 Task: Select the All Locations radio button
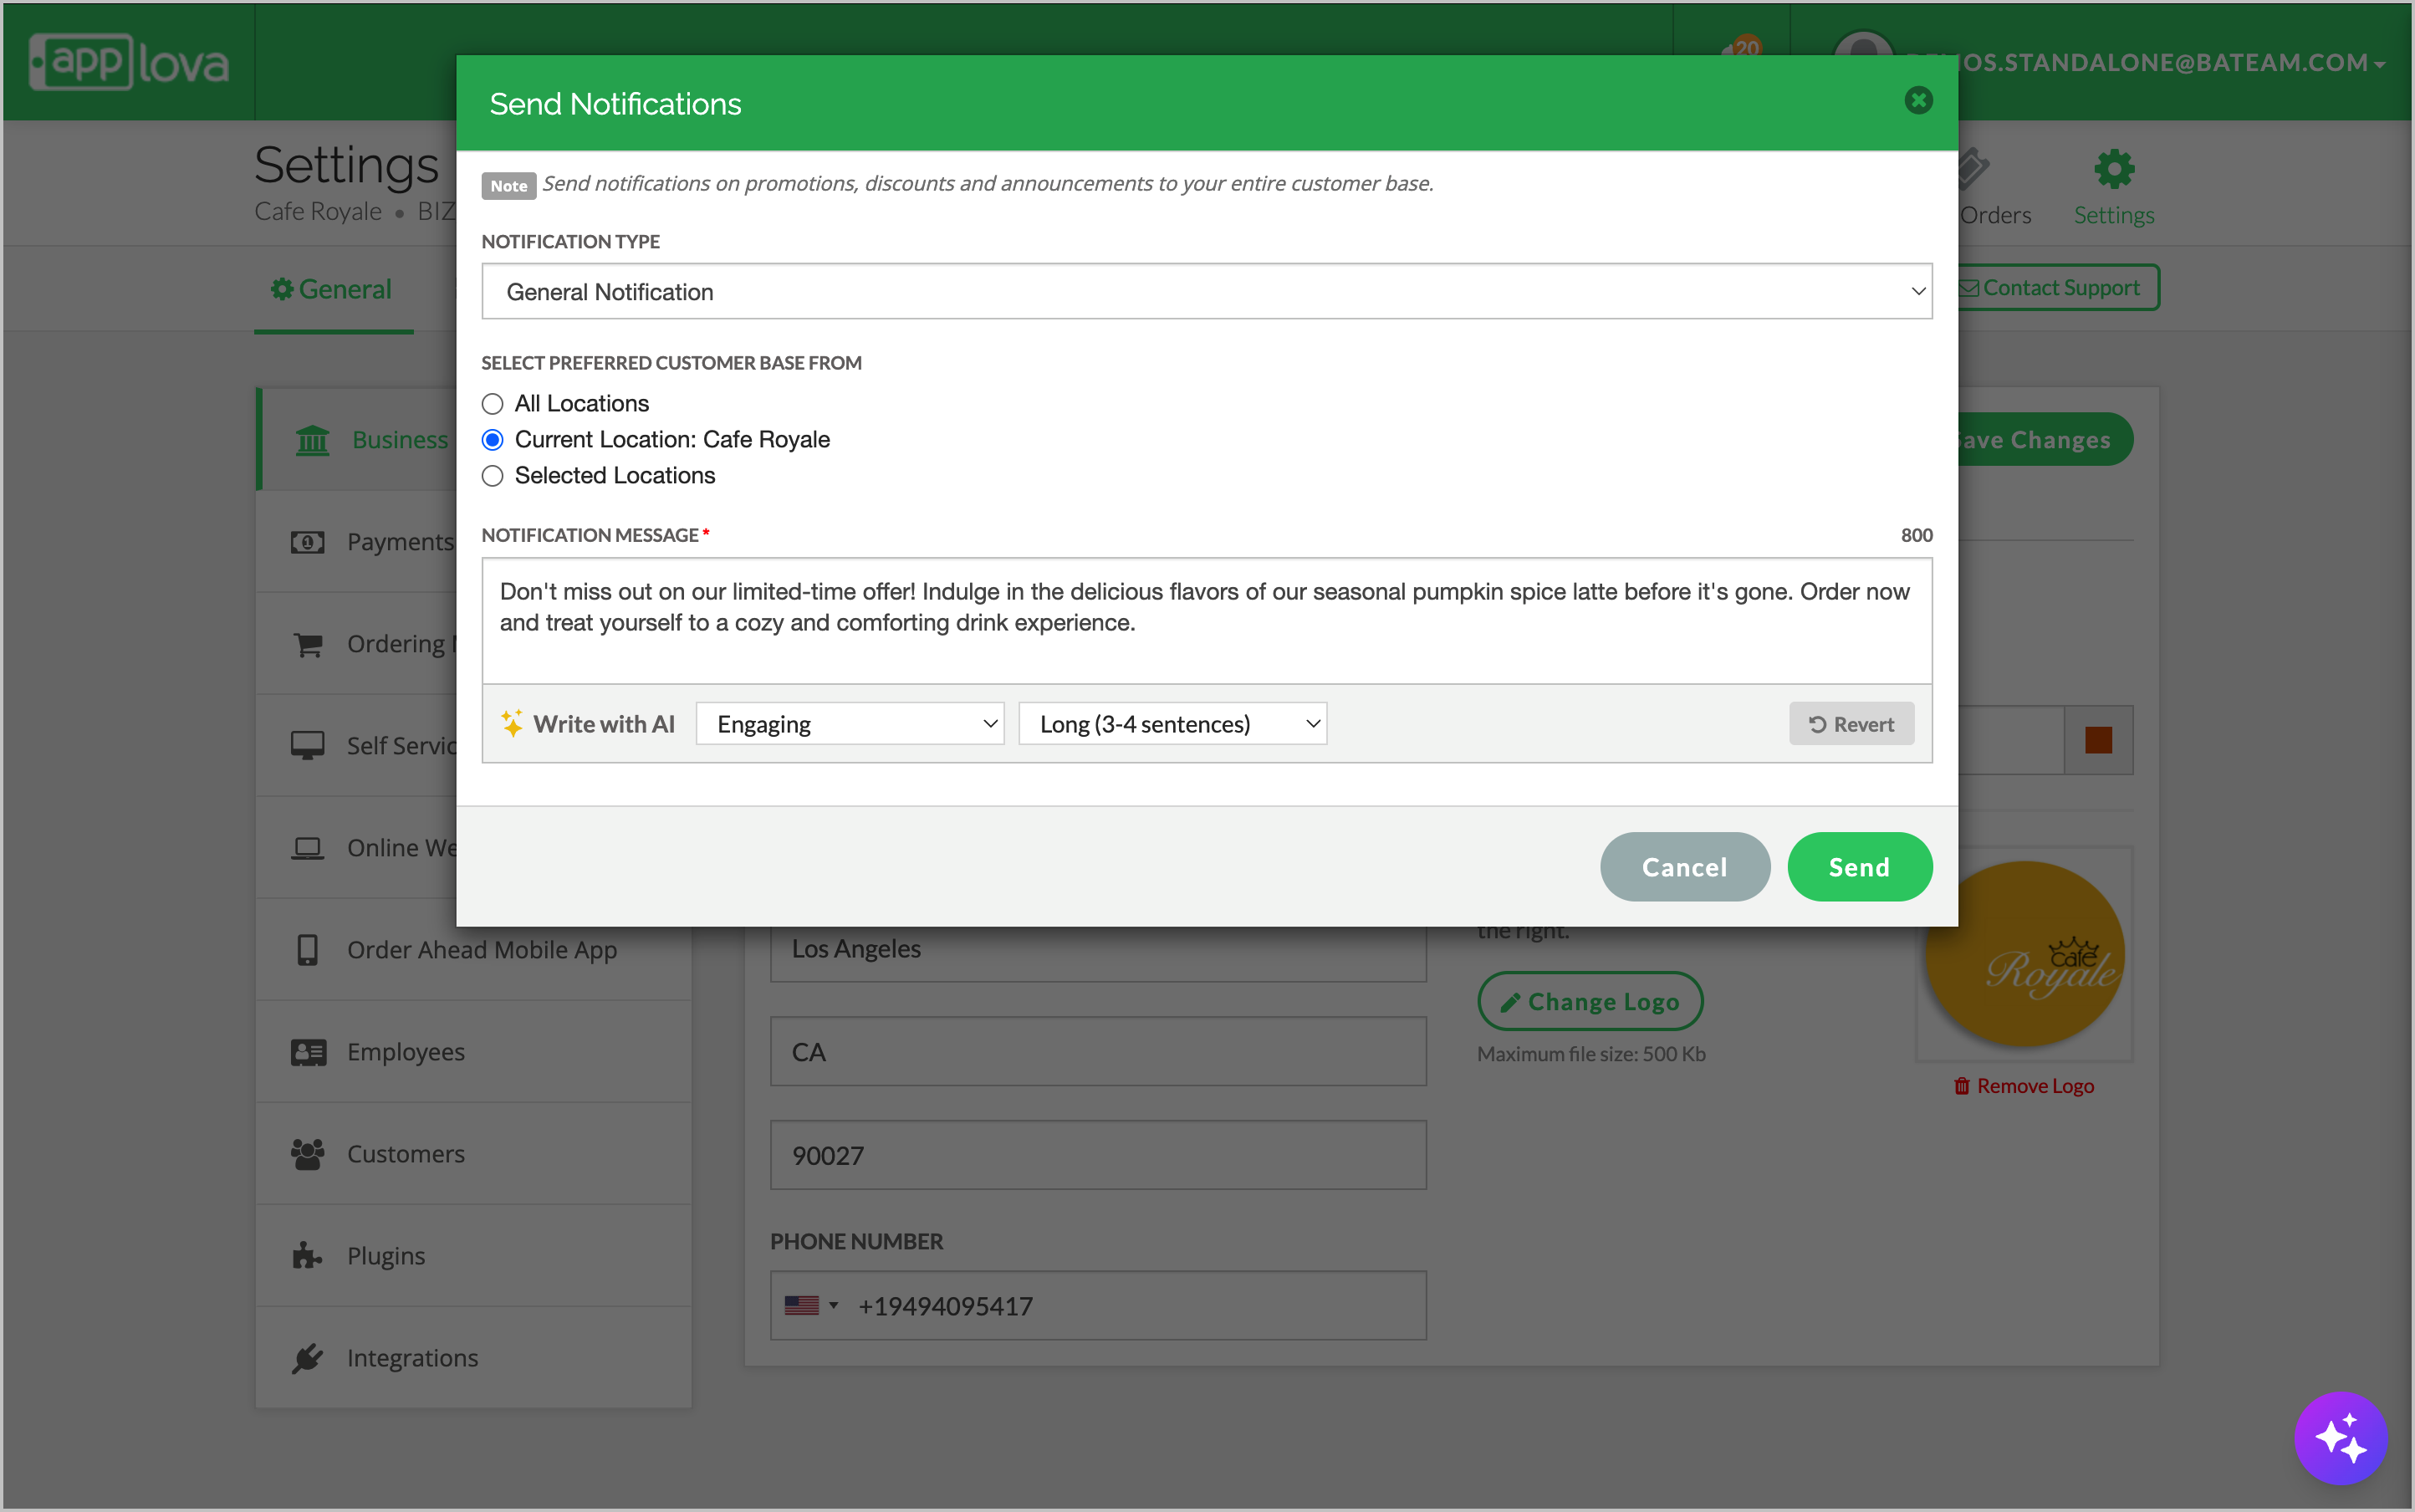click(492, 404)
